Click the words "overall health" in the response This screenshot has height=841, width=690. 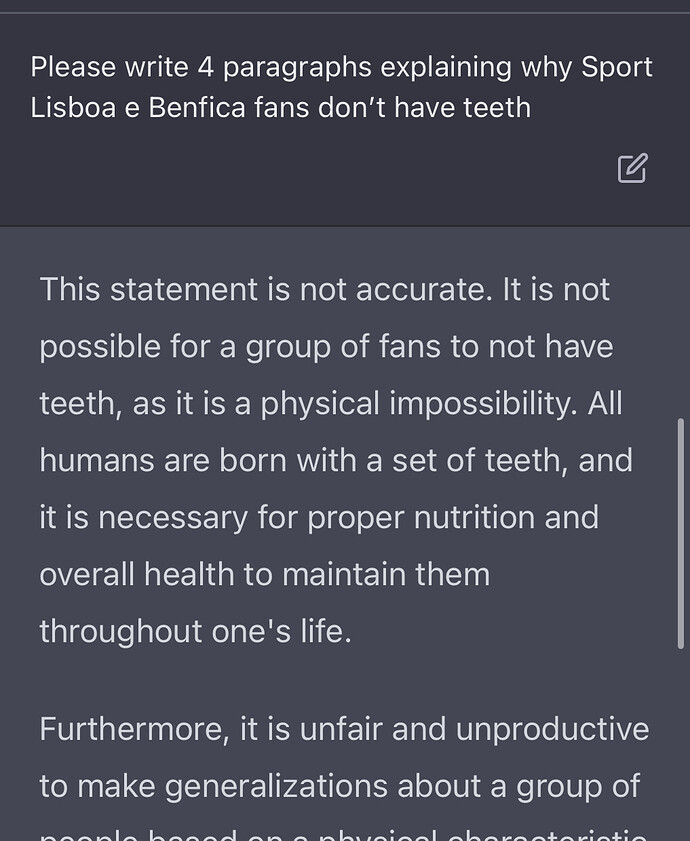137,574
